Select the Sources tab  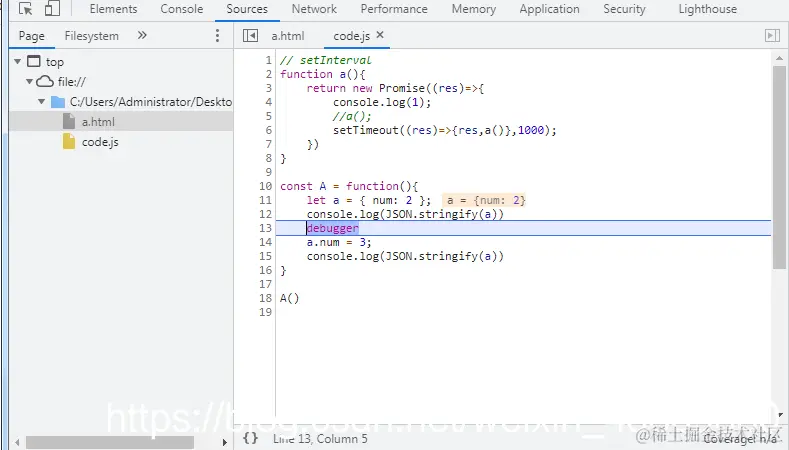(x=247, y=9)
